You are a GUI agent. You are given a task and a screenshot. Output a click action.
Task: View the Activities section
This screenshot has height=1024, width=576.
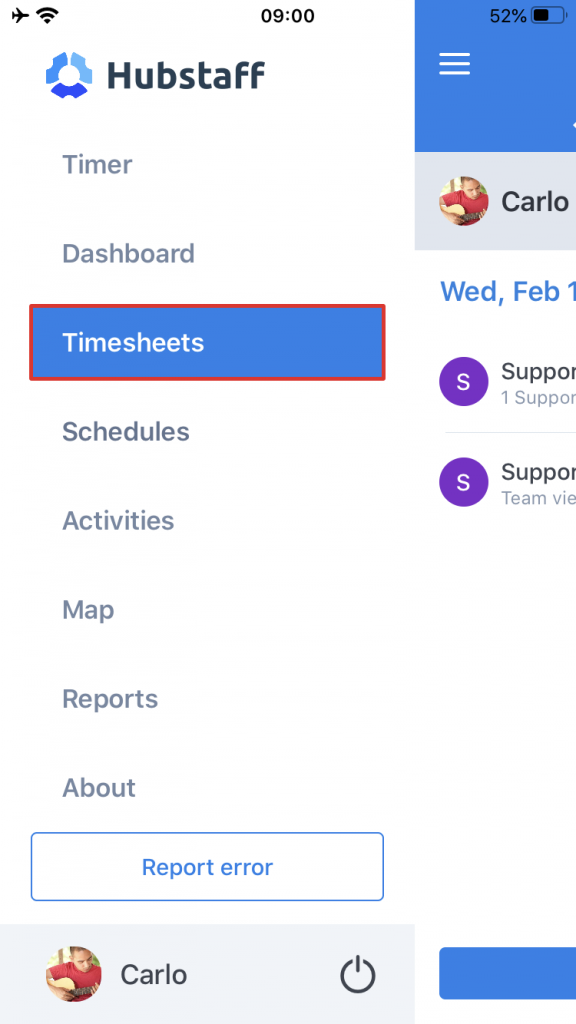[x=118, y=521]
